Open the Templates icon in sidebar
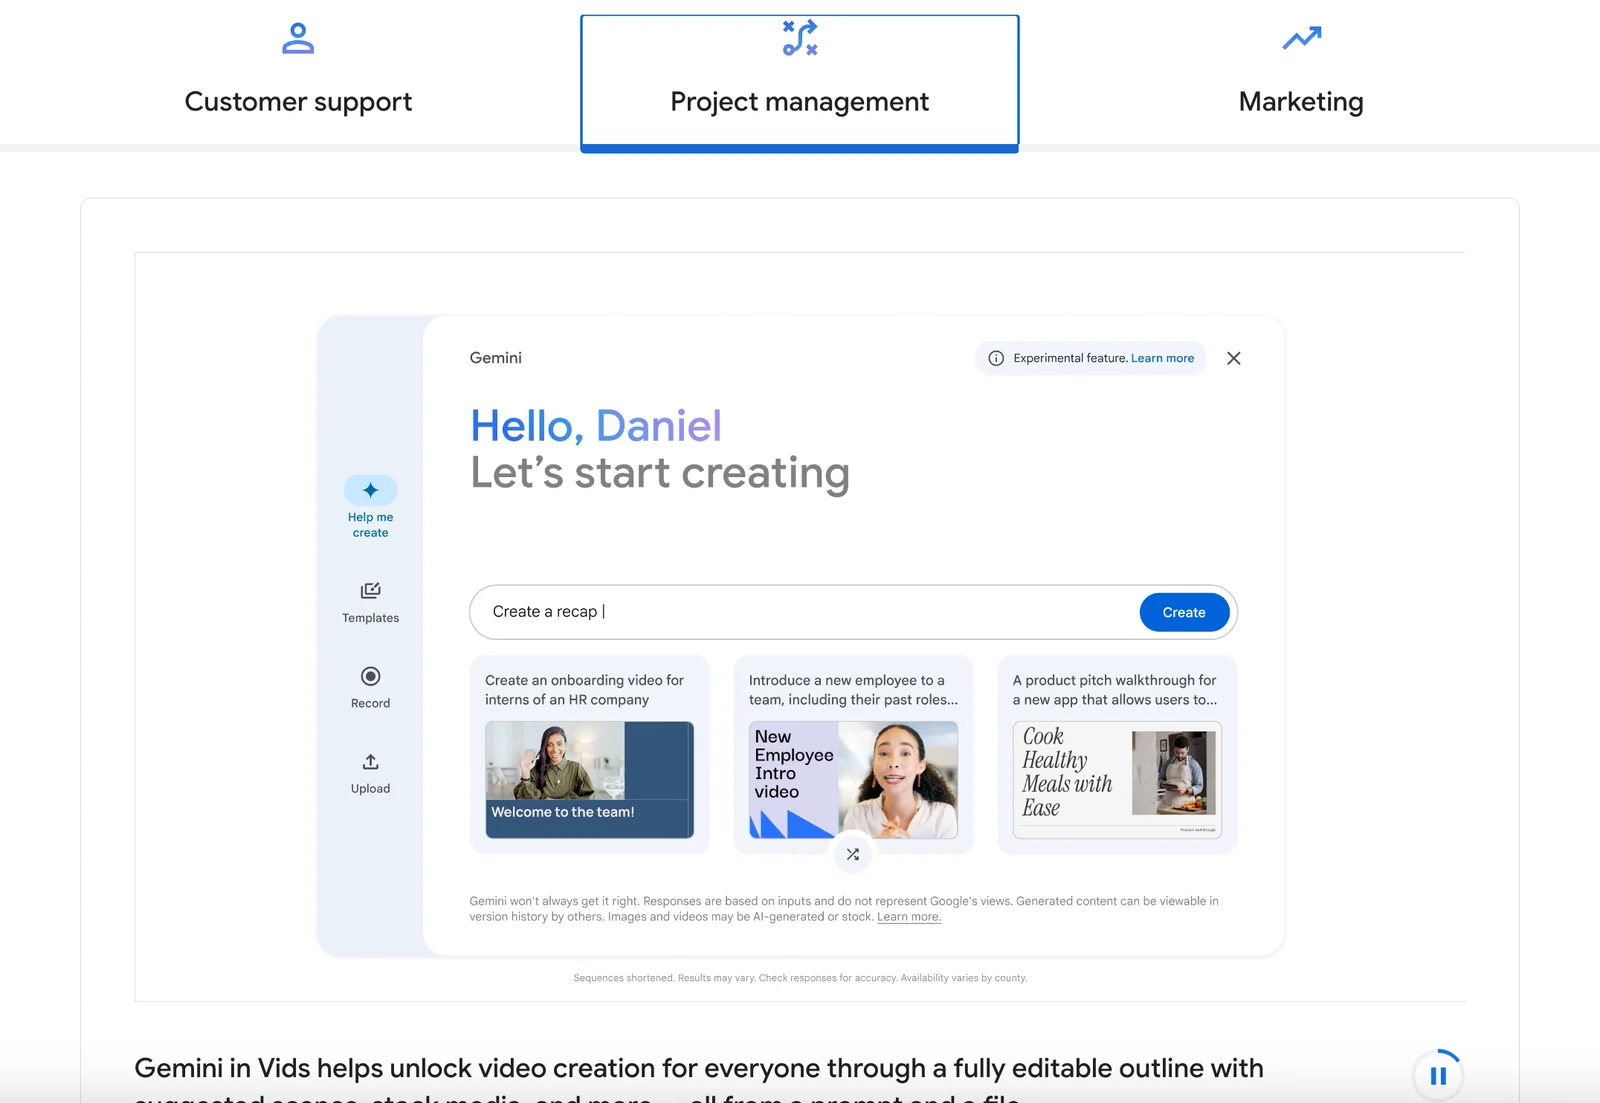1600x1103 pixels. 370,591
